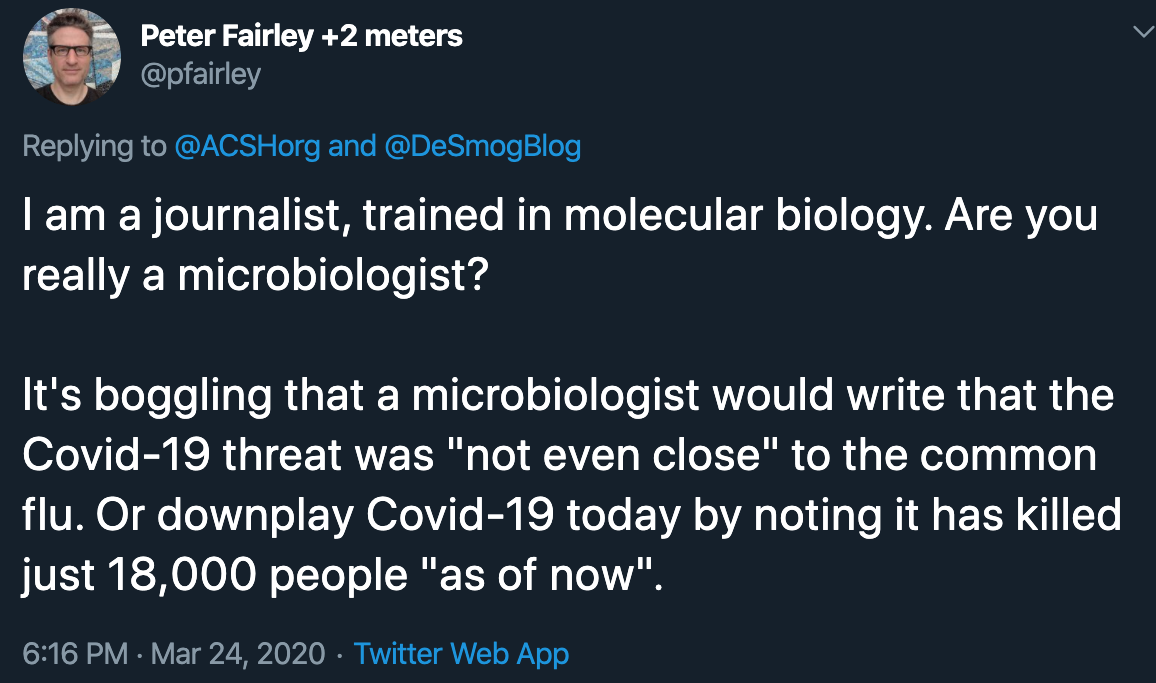Open the @DeSmogBlog mention link
The width and height of the screenshot is (1156, 683).
click(x=482, y=146)
